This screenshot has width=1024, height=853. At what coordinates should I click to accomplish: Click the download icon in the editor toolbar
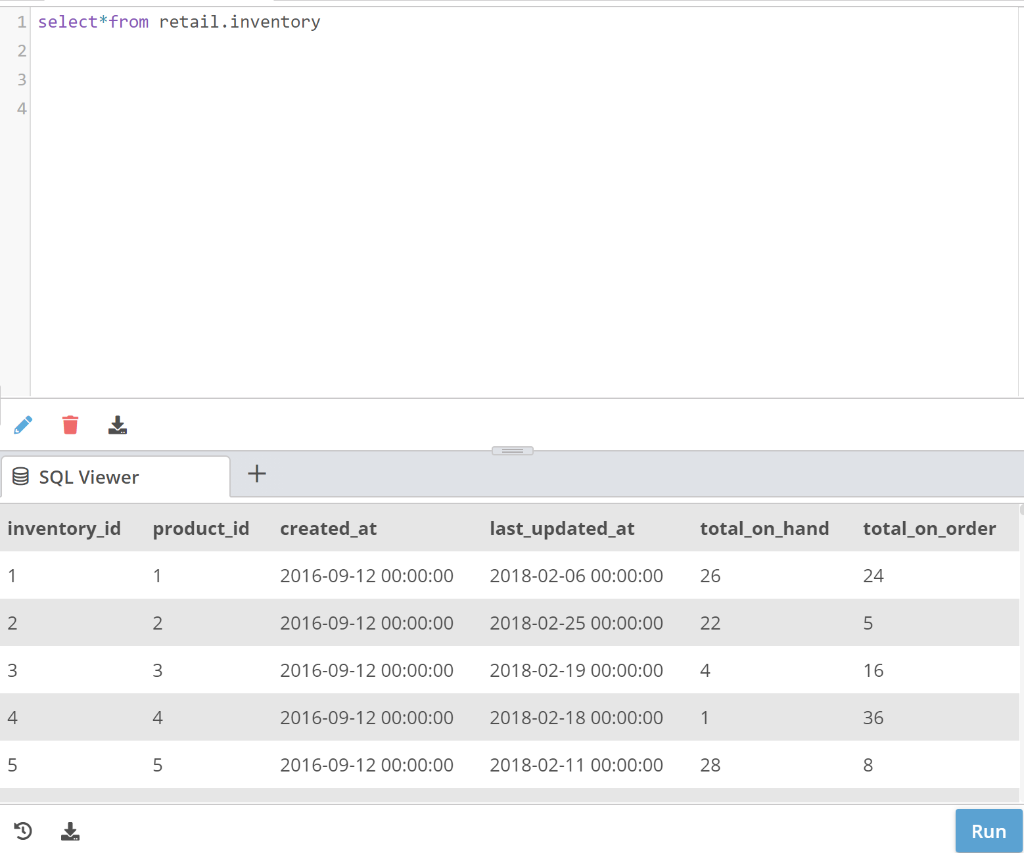[x=117, y=424]
